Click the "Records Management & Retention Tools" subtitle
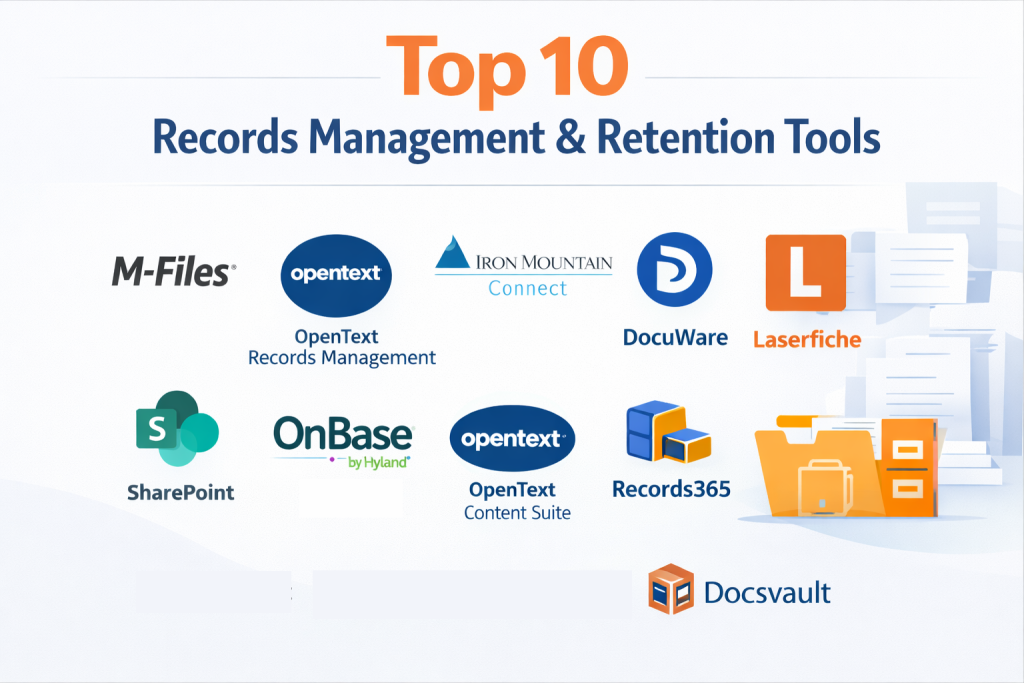The width and height of the screenshot is (1024, 683). click(517, 138)
